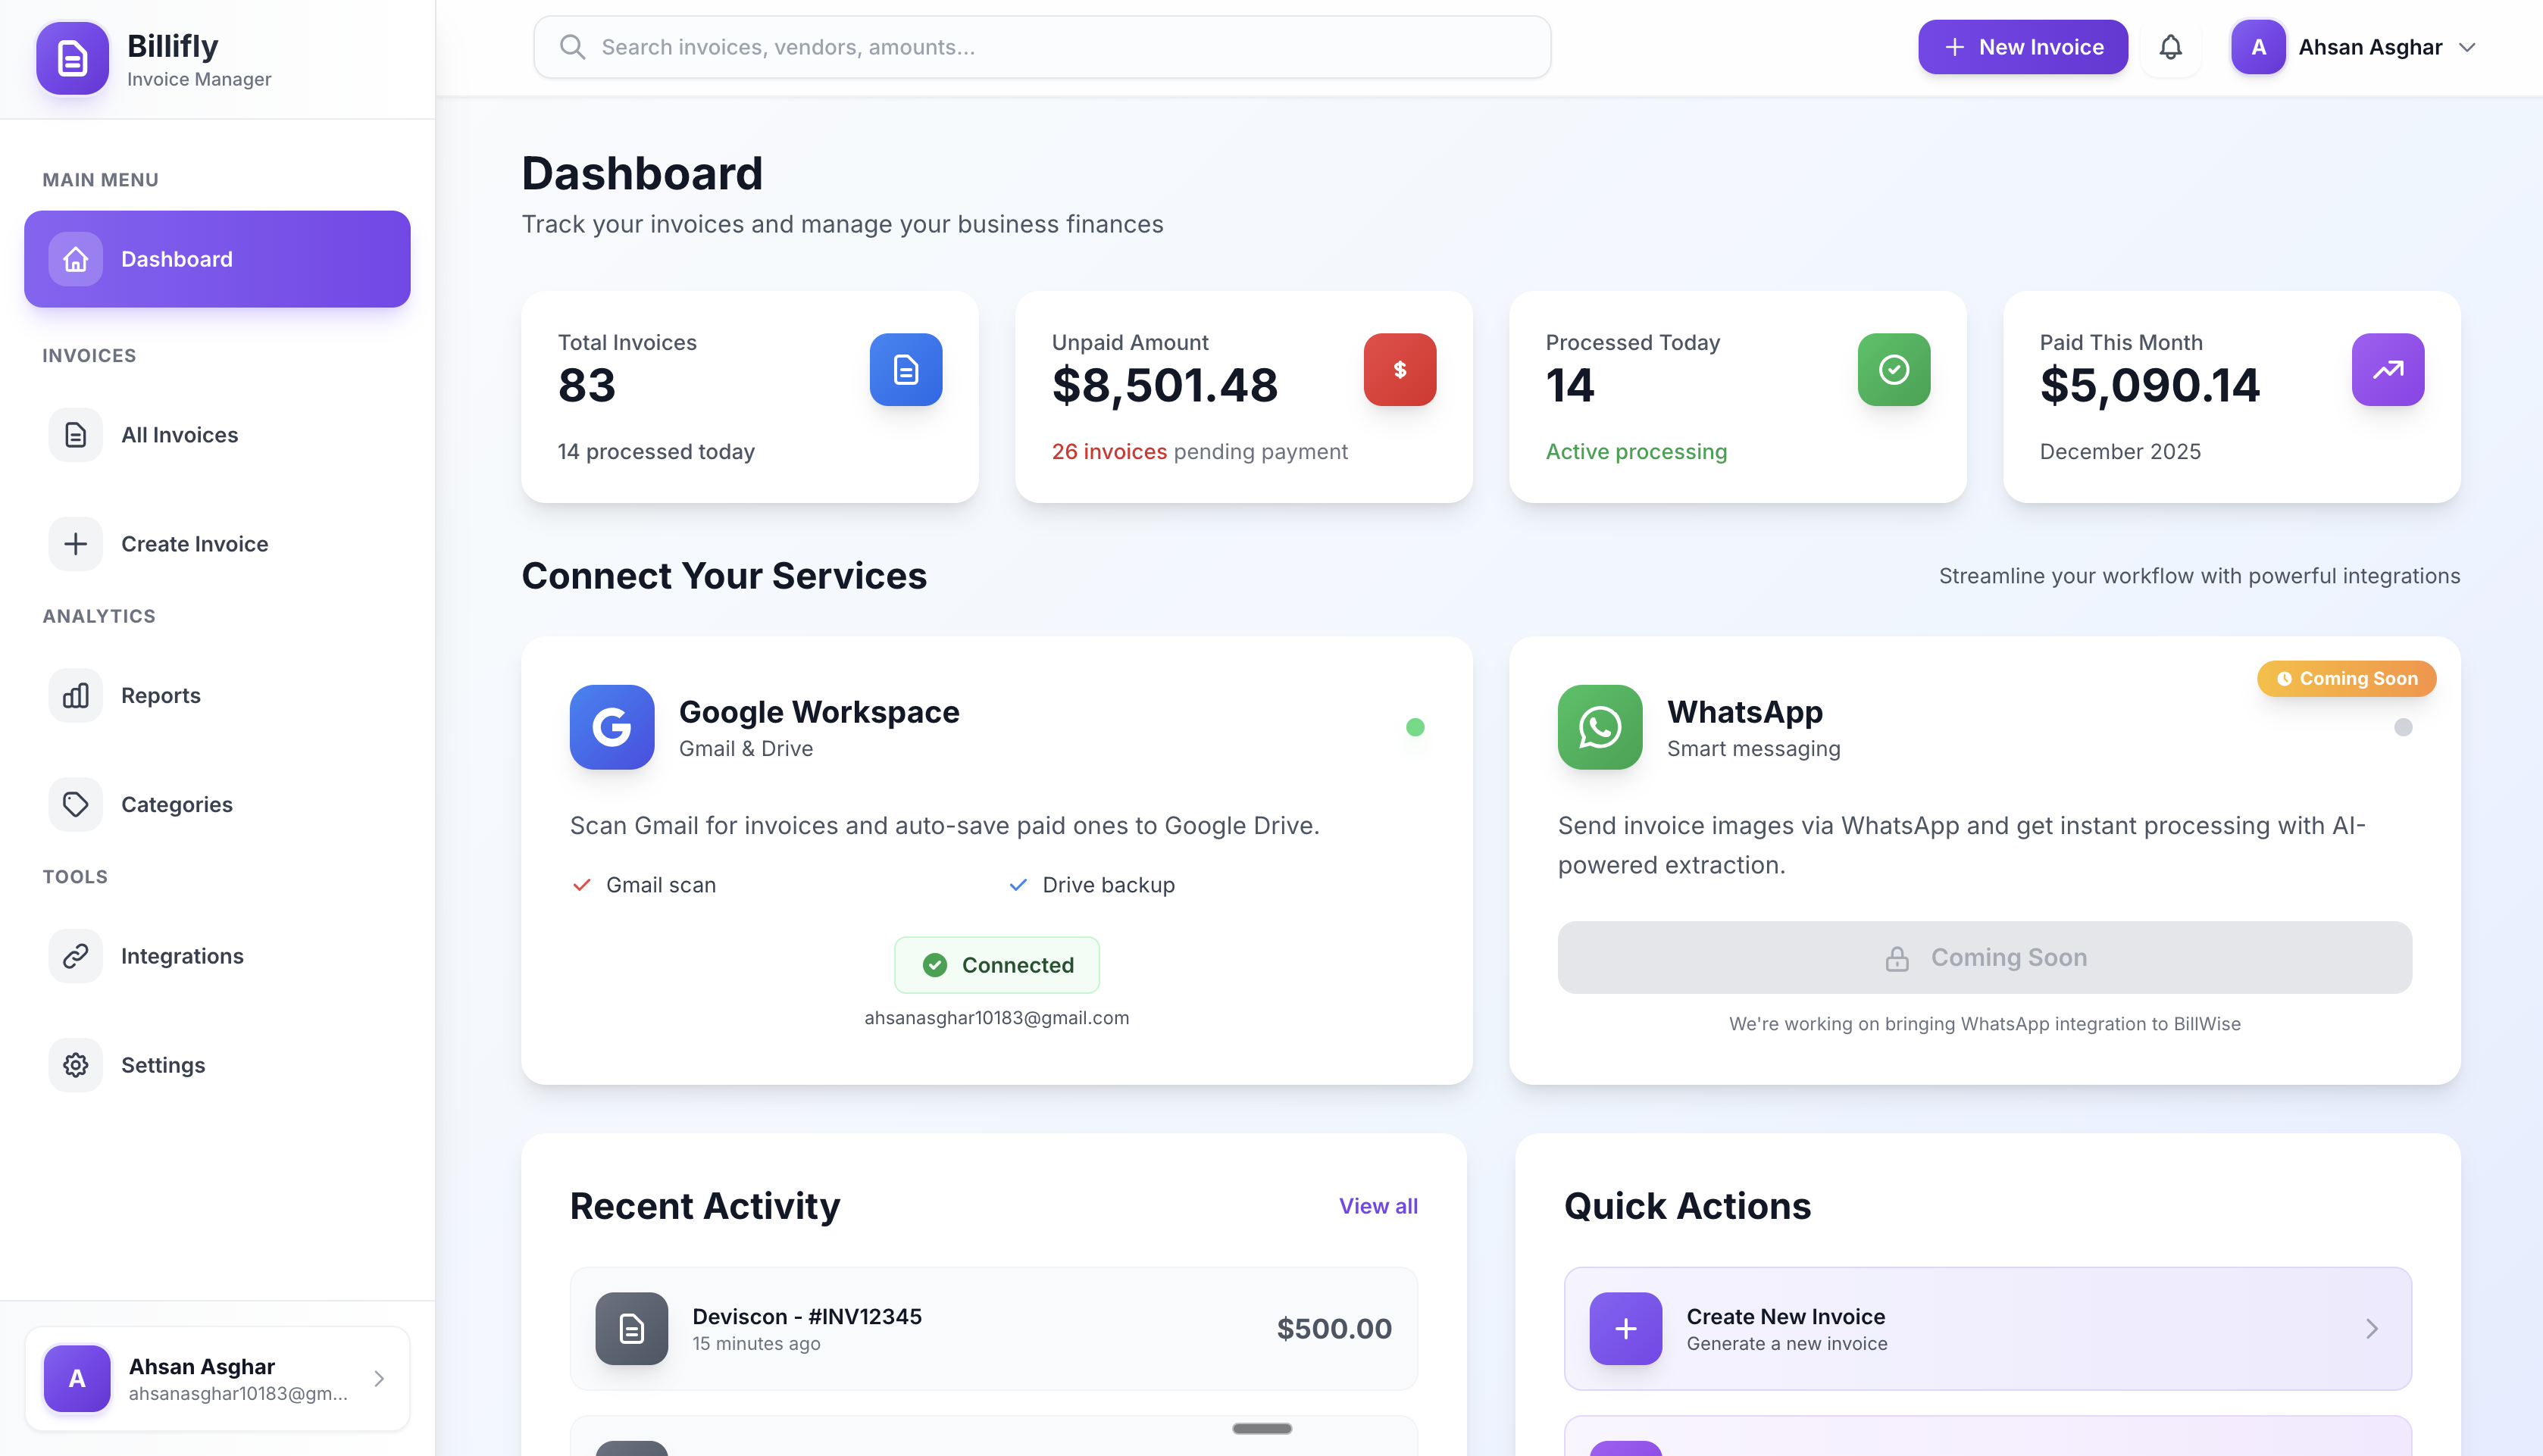
Task: Click the Billifly logo icon
Action: click(72, 58)
